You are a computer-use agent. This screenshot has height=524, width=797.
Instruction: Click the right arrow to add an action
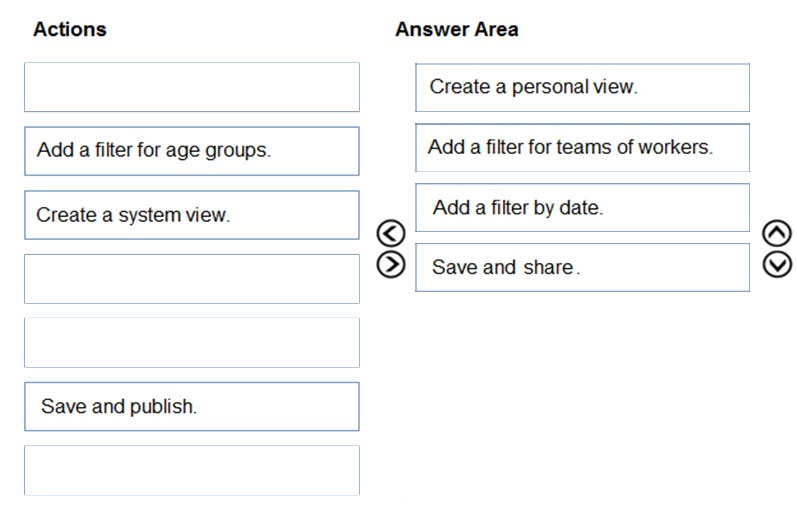pos(390,265)
